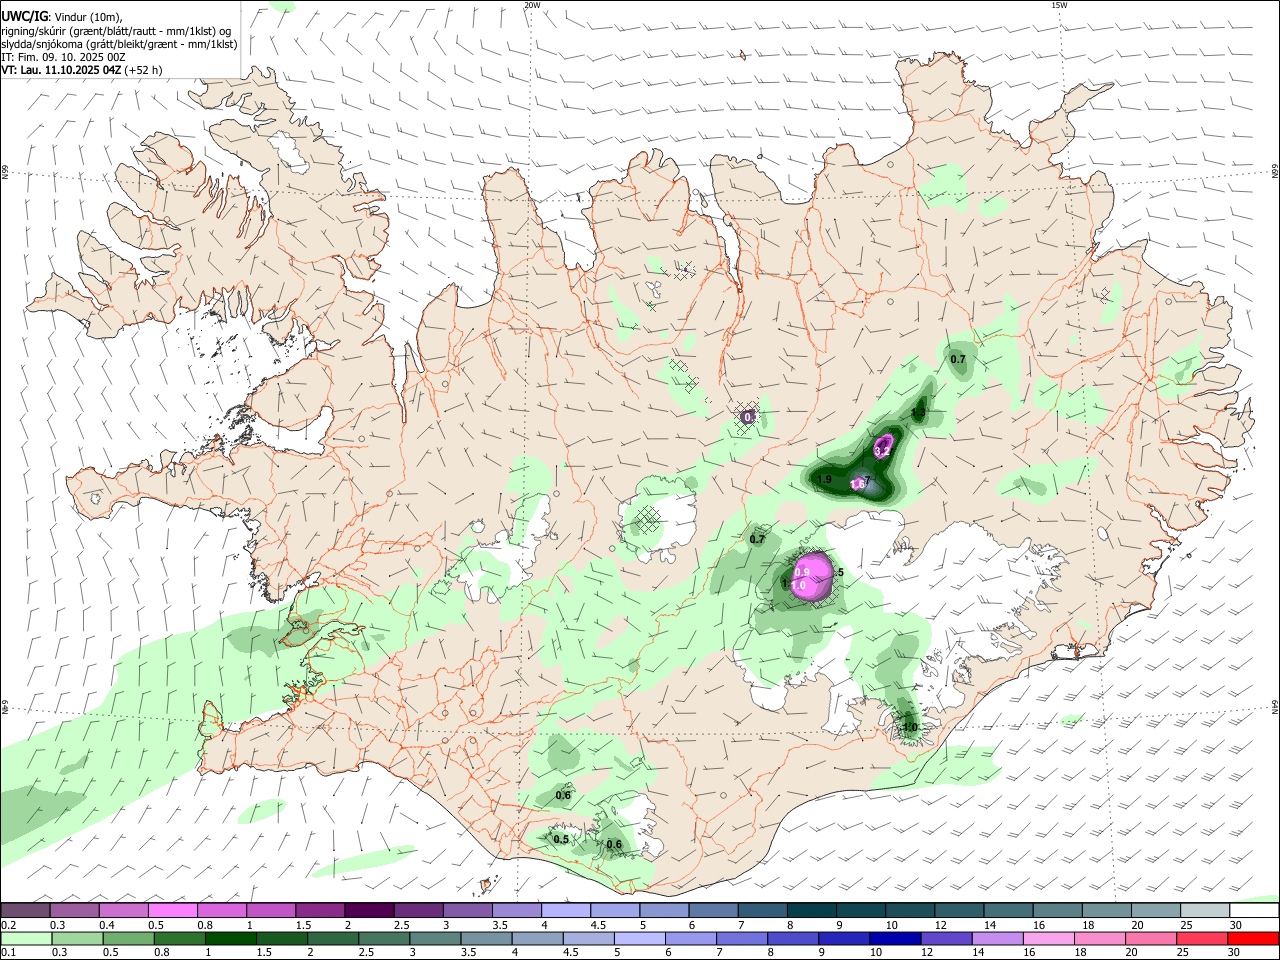Click the VT: Lau. 11.10.2025 04Z valid time
1280x960 pixels.
click(61, 70)
